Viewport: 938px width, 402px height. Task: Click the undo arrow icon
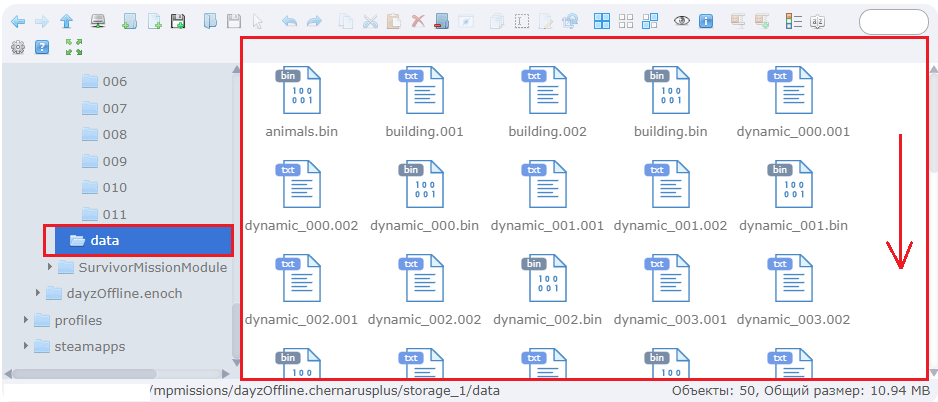coord(290,22)
